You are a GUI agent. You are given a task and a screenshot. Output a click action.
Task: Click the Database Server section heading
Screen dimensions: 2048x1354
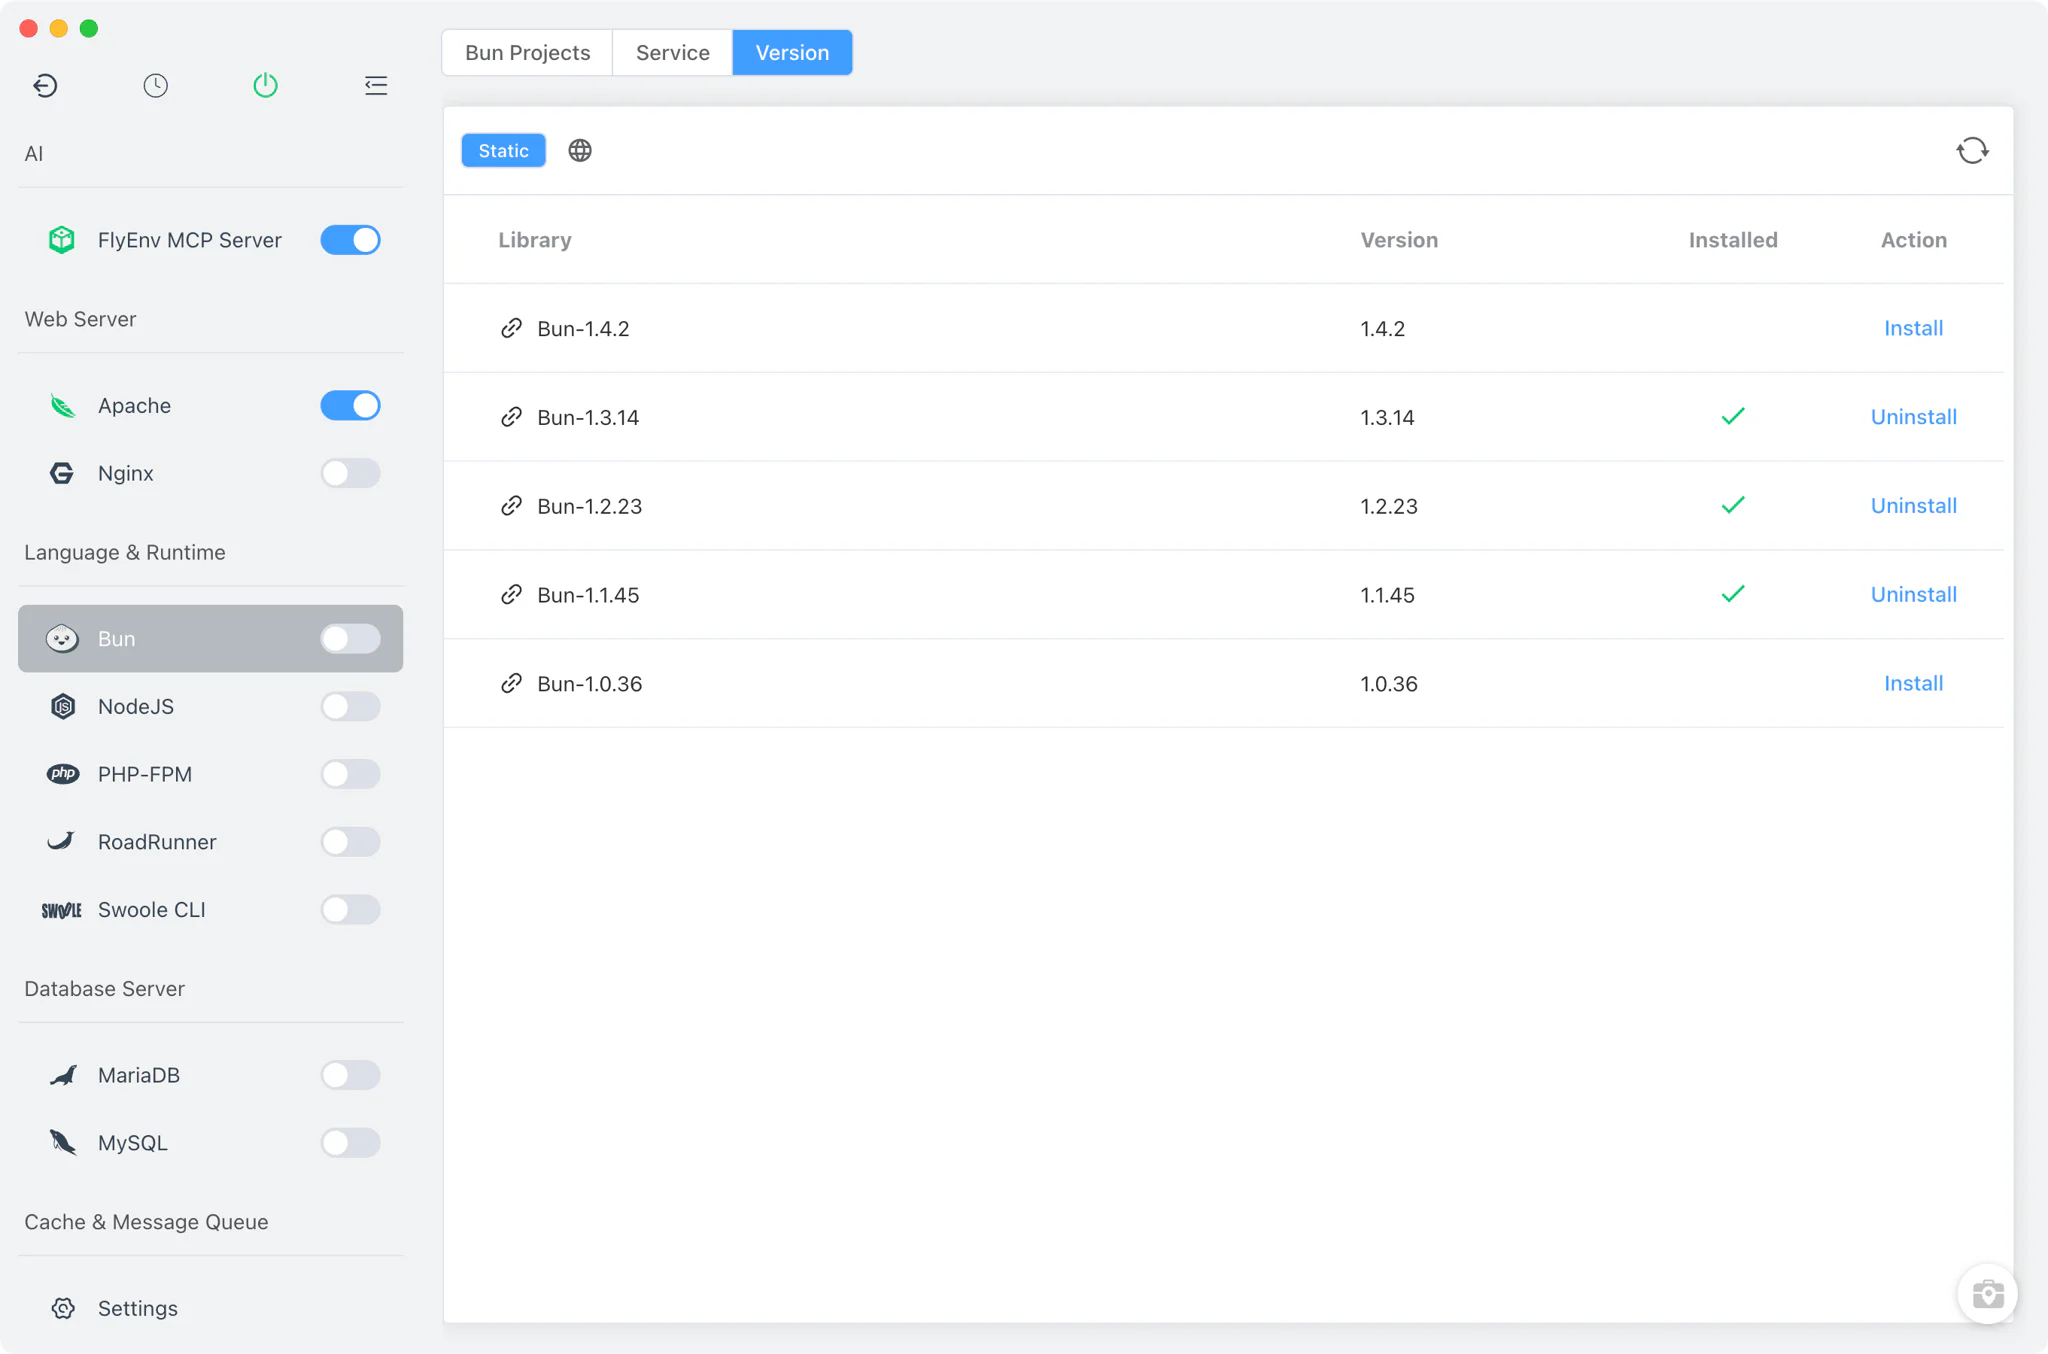pyautogui.click(x=105, y=988)
